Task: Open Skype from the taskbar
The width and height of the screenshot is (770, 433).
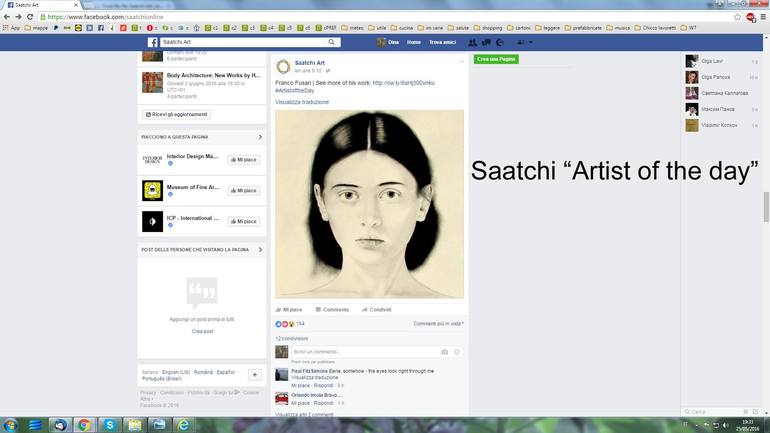Action: pos(110,425)
